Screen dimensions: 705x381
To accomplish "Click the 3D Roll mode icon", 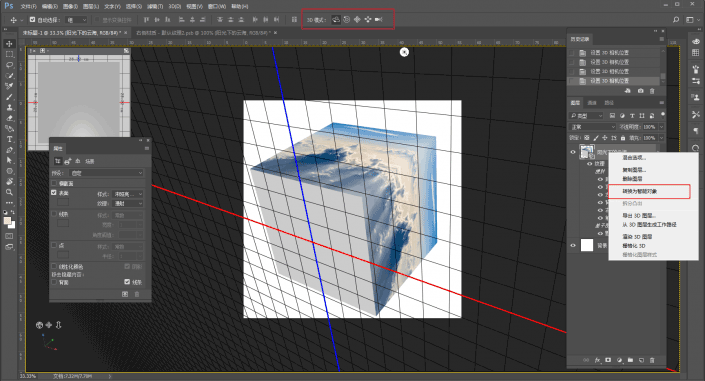I will pos(347,19).
